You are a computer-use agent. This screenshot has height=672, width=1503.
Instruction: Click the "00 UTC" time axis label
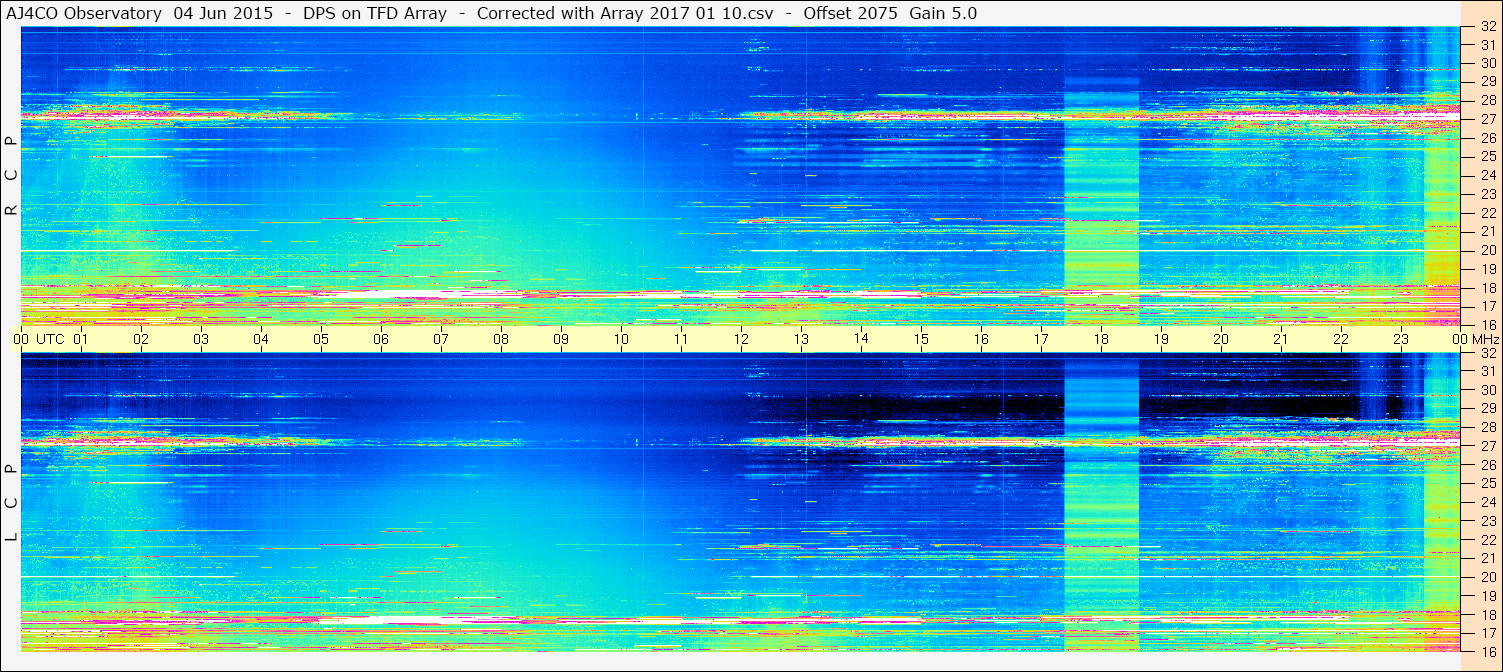(x=39, y=339)
